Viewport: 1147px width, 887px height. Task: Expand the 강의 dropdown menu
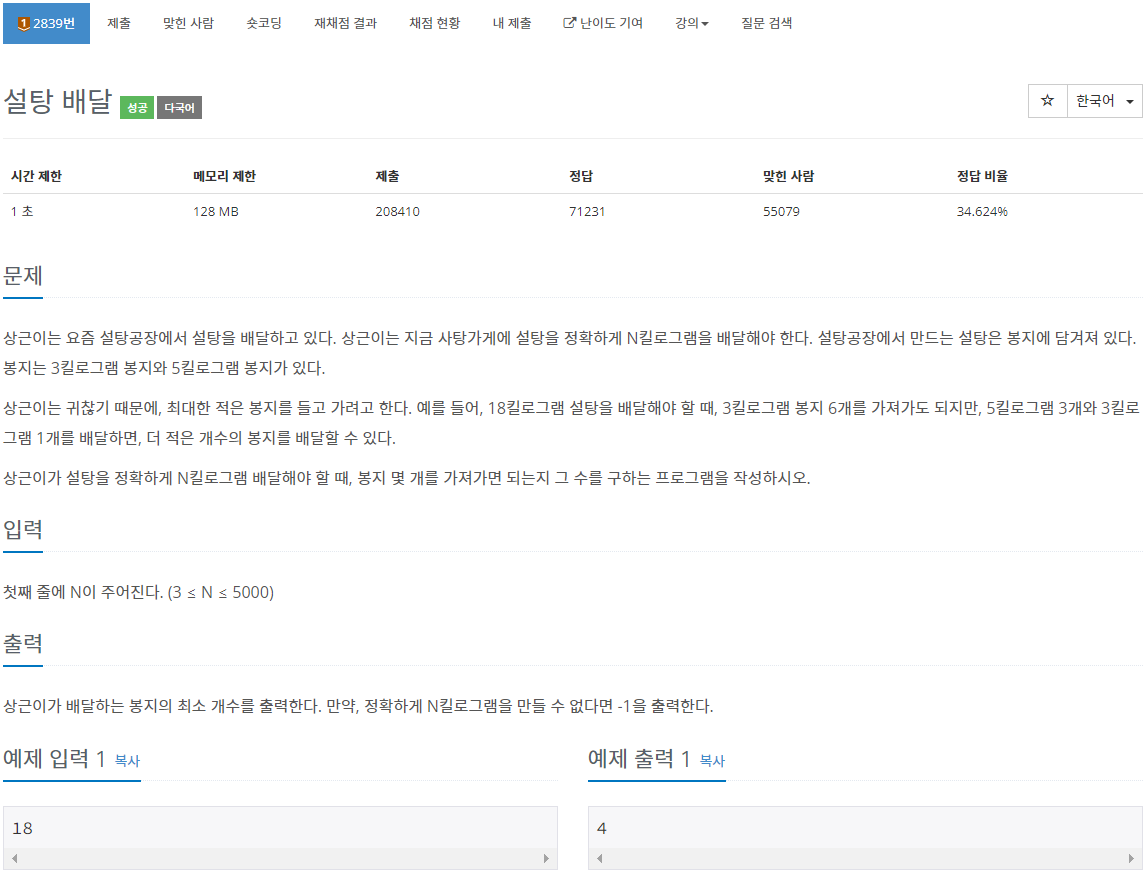tap(691, 23)
